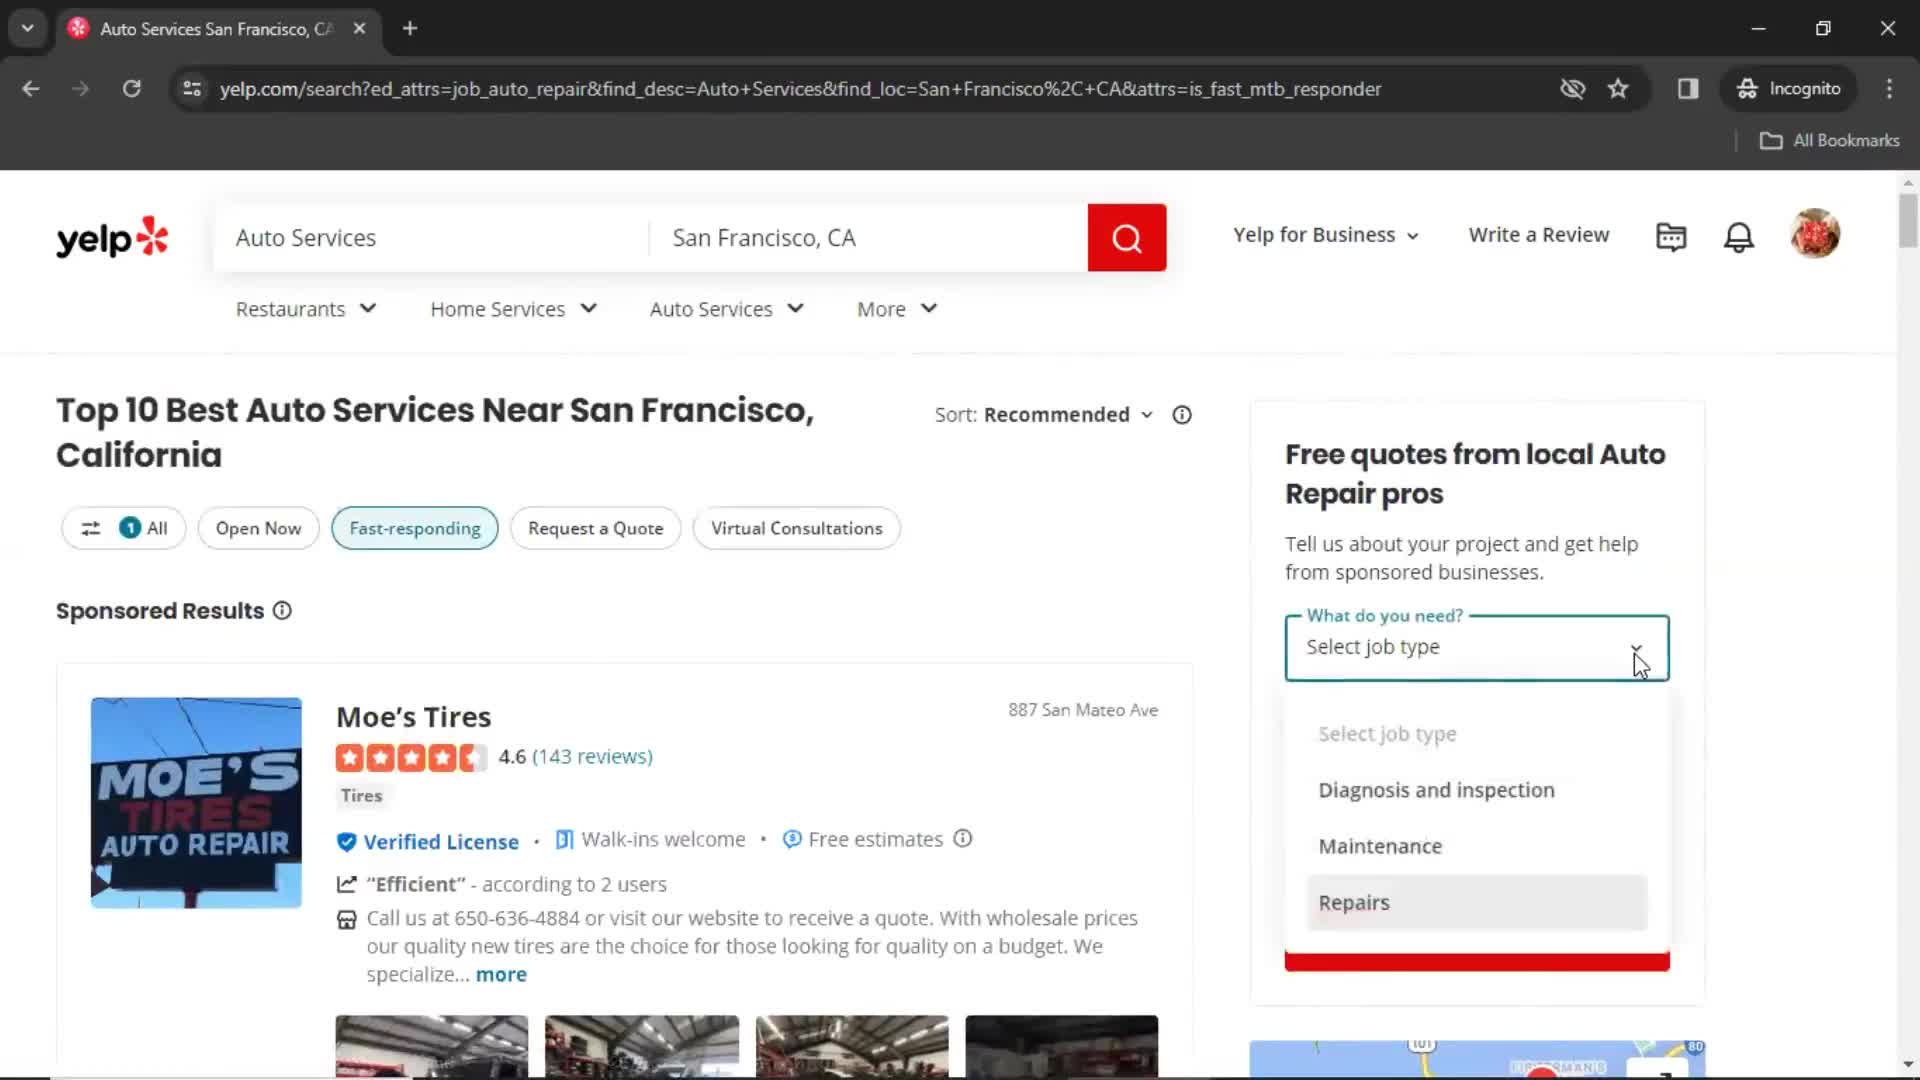Click more link on Moe's Tires listing
The image size is (1920, 1080).
click(501, 973)
